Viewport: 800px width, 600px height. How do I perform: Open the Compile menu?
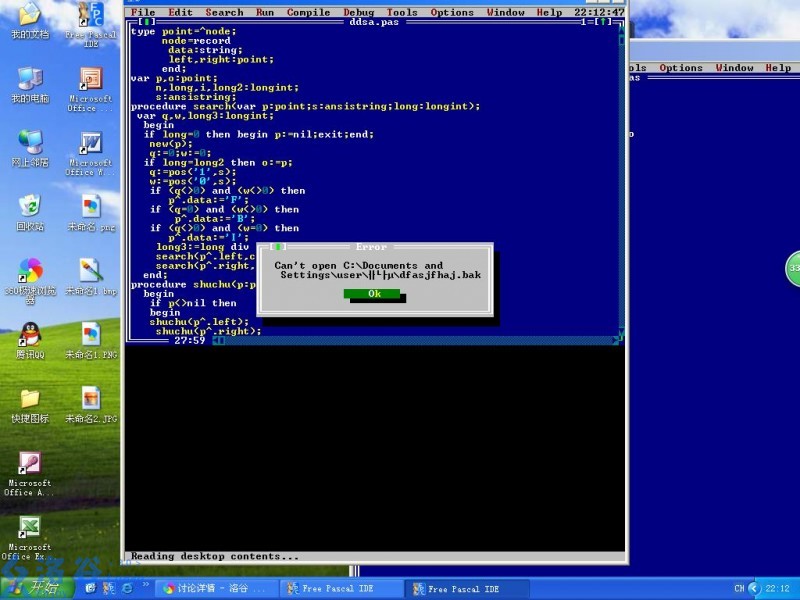(308, 12)
